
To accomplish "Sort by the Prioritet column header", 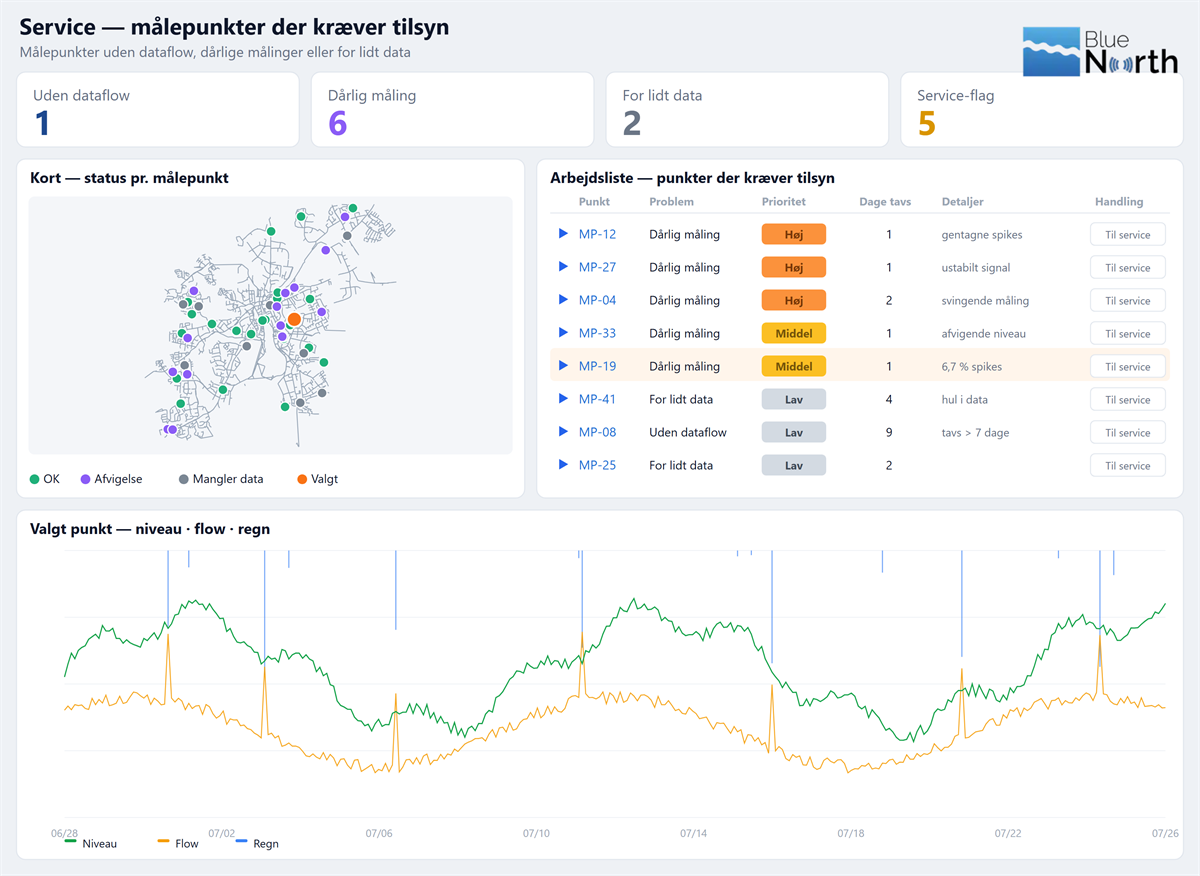I will click(784, 202).
